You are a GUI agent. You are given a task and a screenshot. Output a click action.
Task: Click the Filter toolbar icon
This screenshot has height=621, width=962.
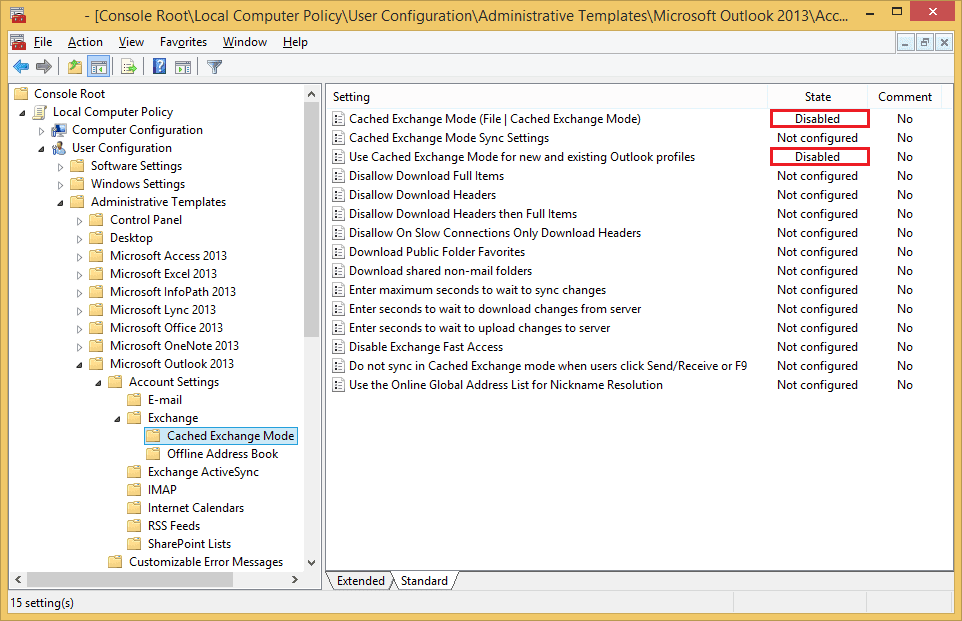[212, 66]
